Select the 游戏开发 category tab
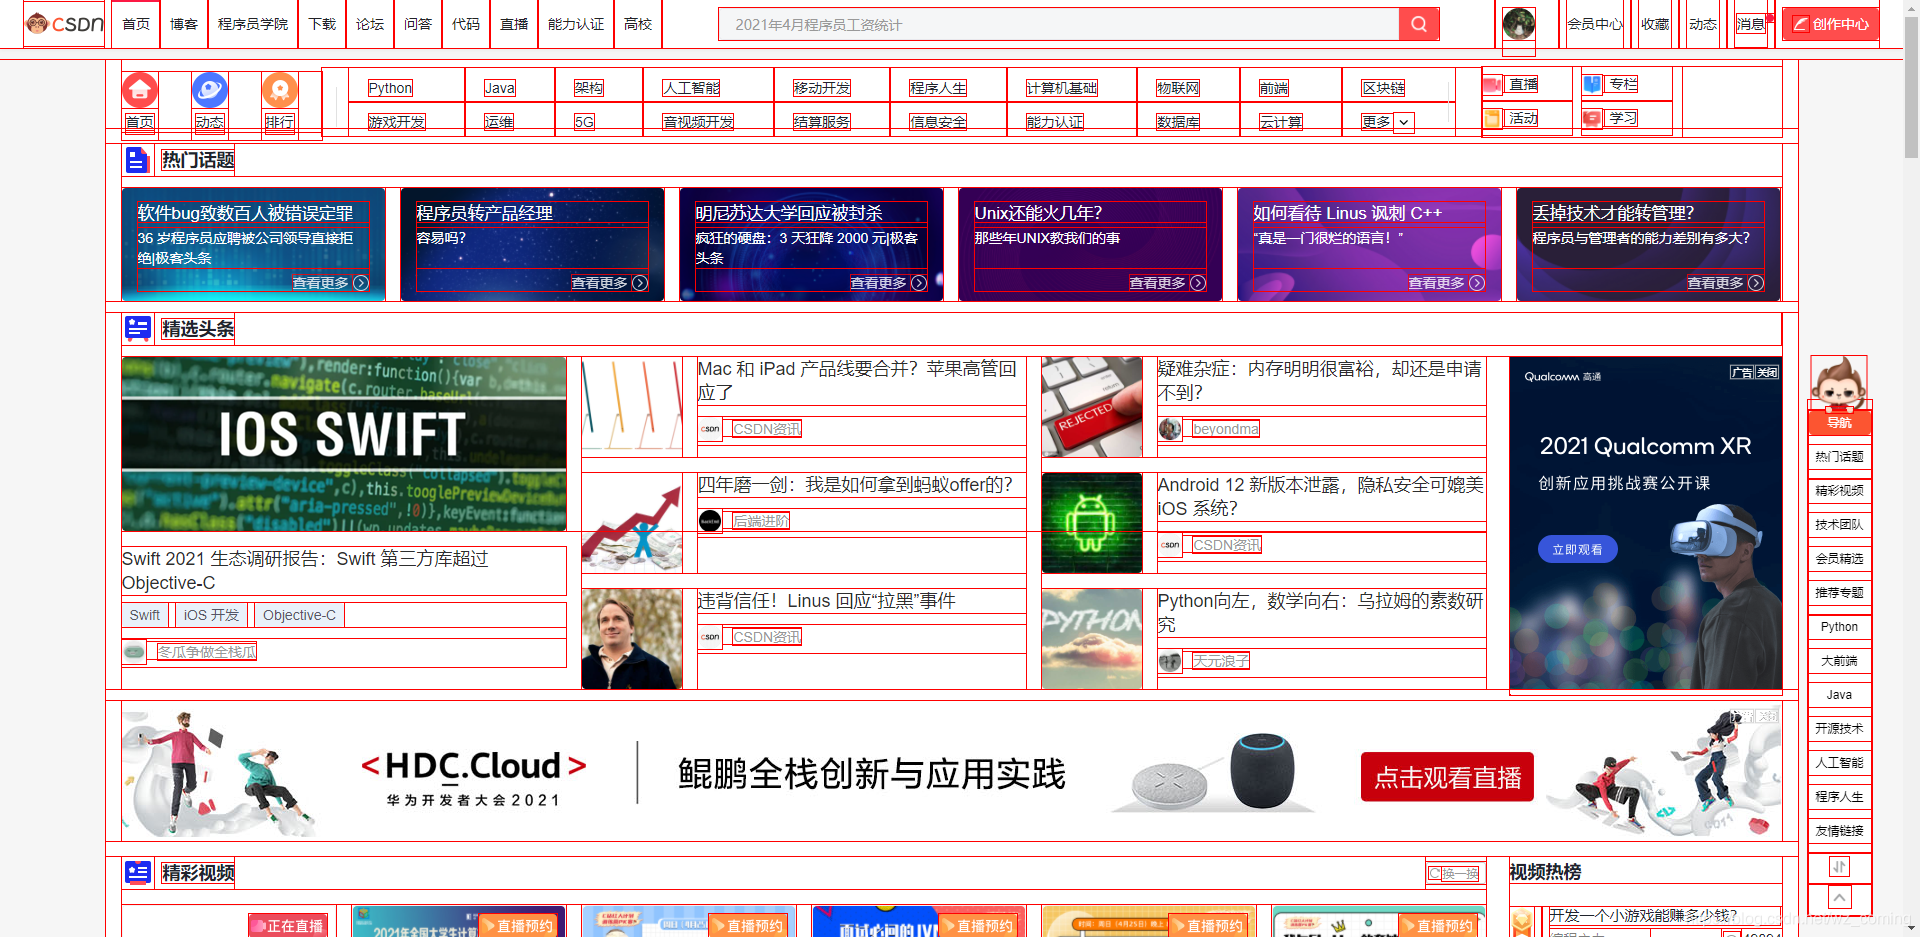 tap(396, 122)
